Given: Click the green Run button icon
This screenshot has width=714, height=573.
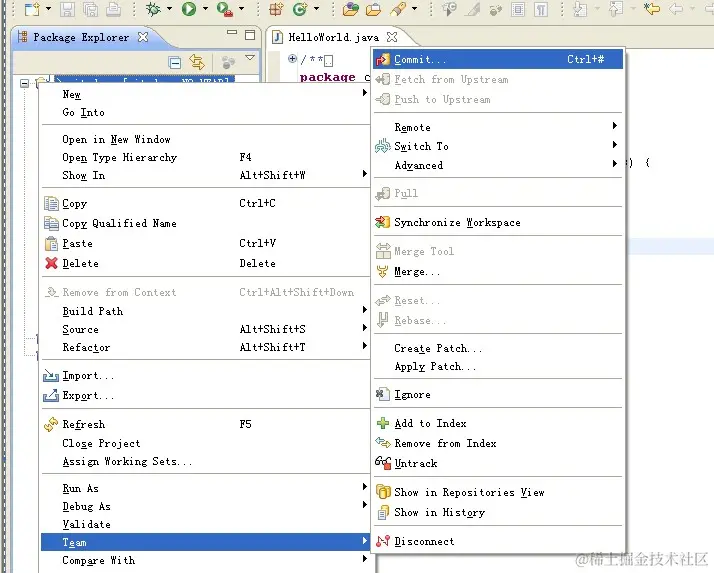Looking at the screenshot, I should [x=189, y=9].
